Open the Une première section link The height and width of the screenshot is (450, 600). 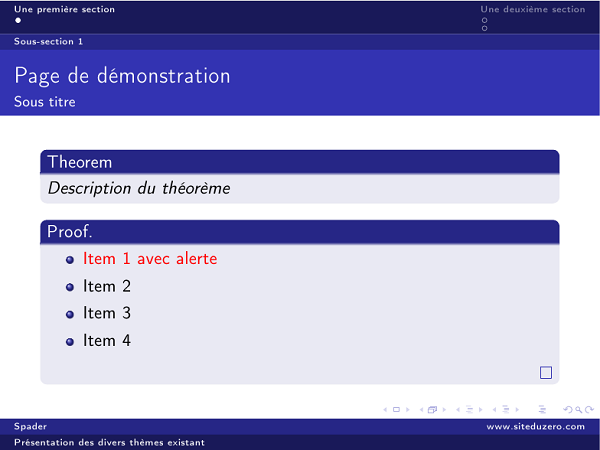click(64, 9)
